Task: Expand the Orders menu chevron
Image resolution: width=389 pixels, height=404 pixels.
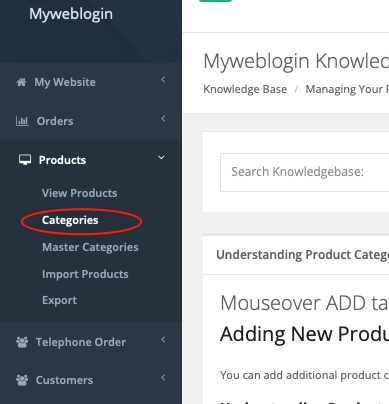Action: coord(163,118)
